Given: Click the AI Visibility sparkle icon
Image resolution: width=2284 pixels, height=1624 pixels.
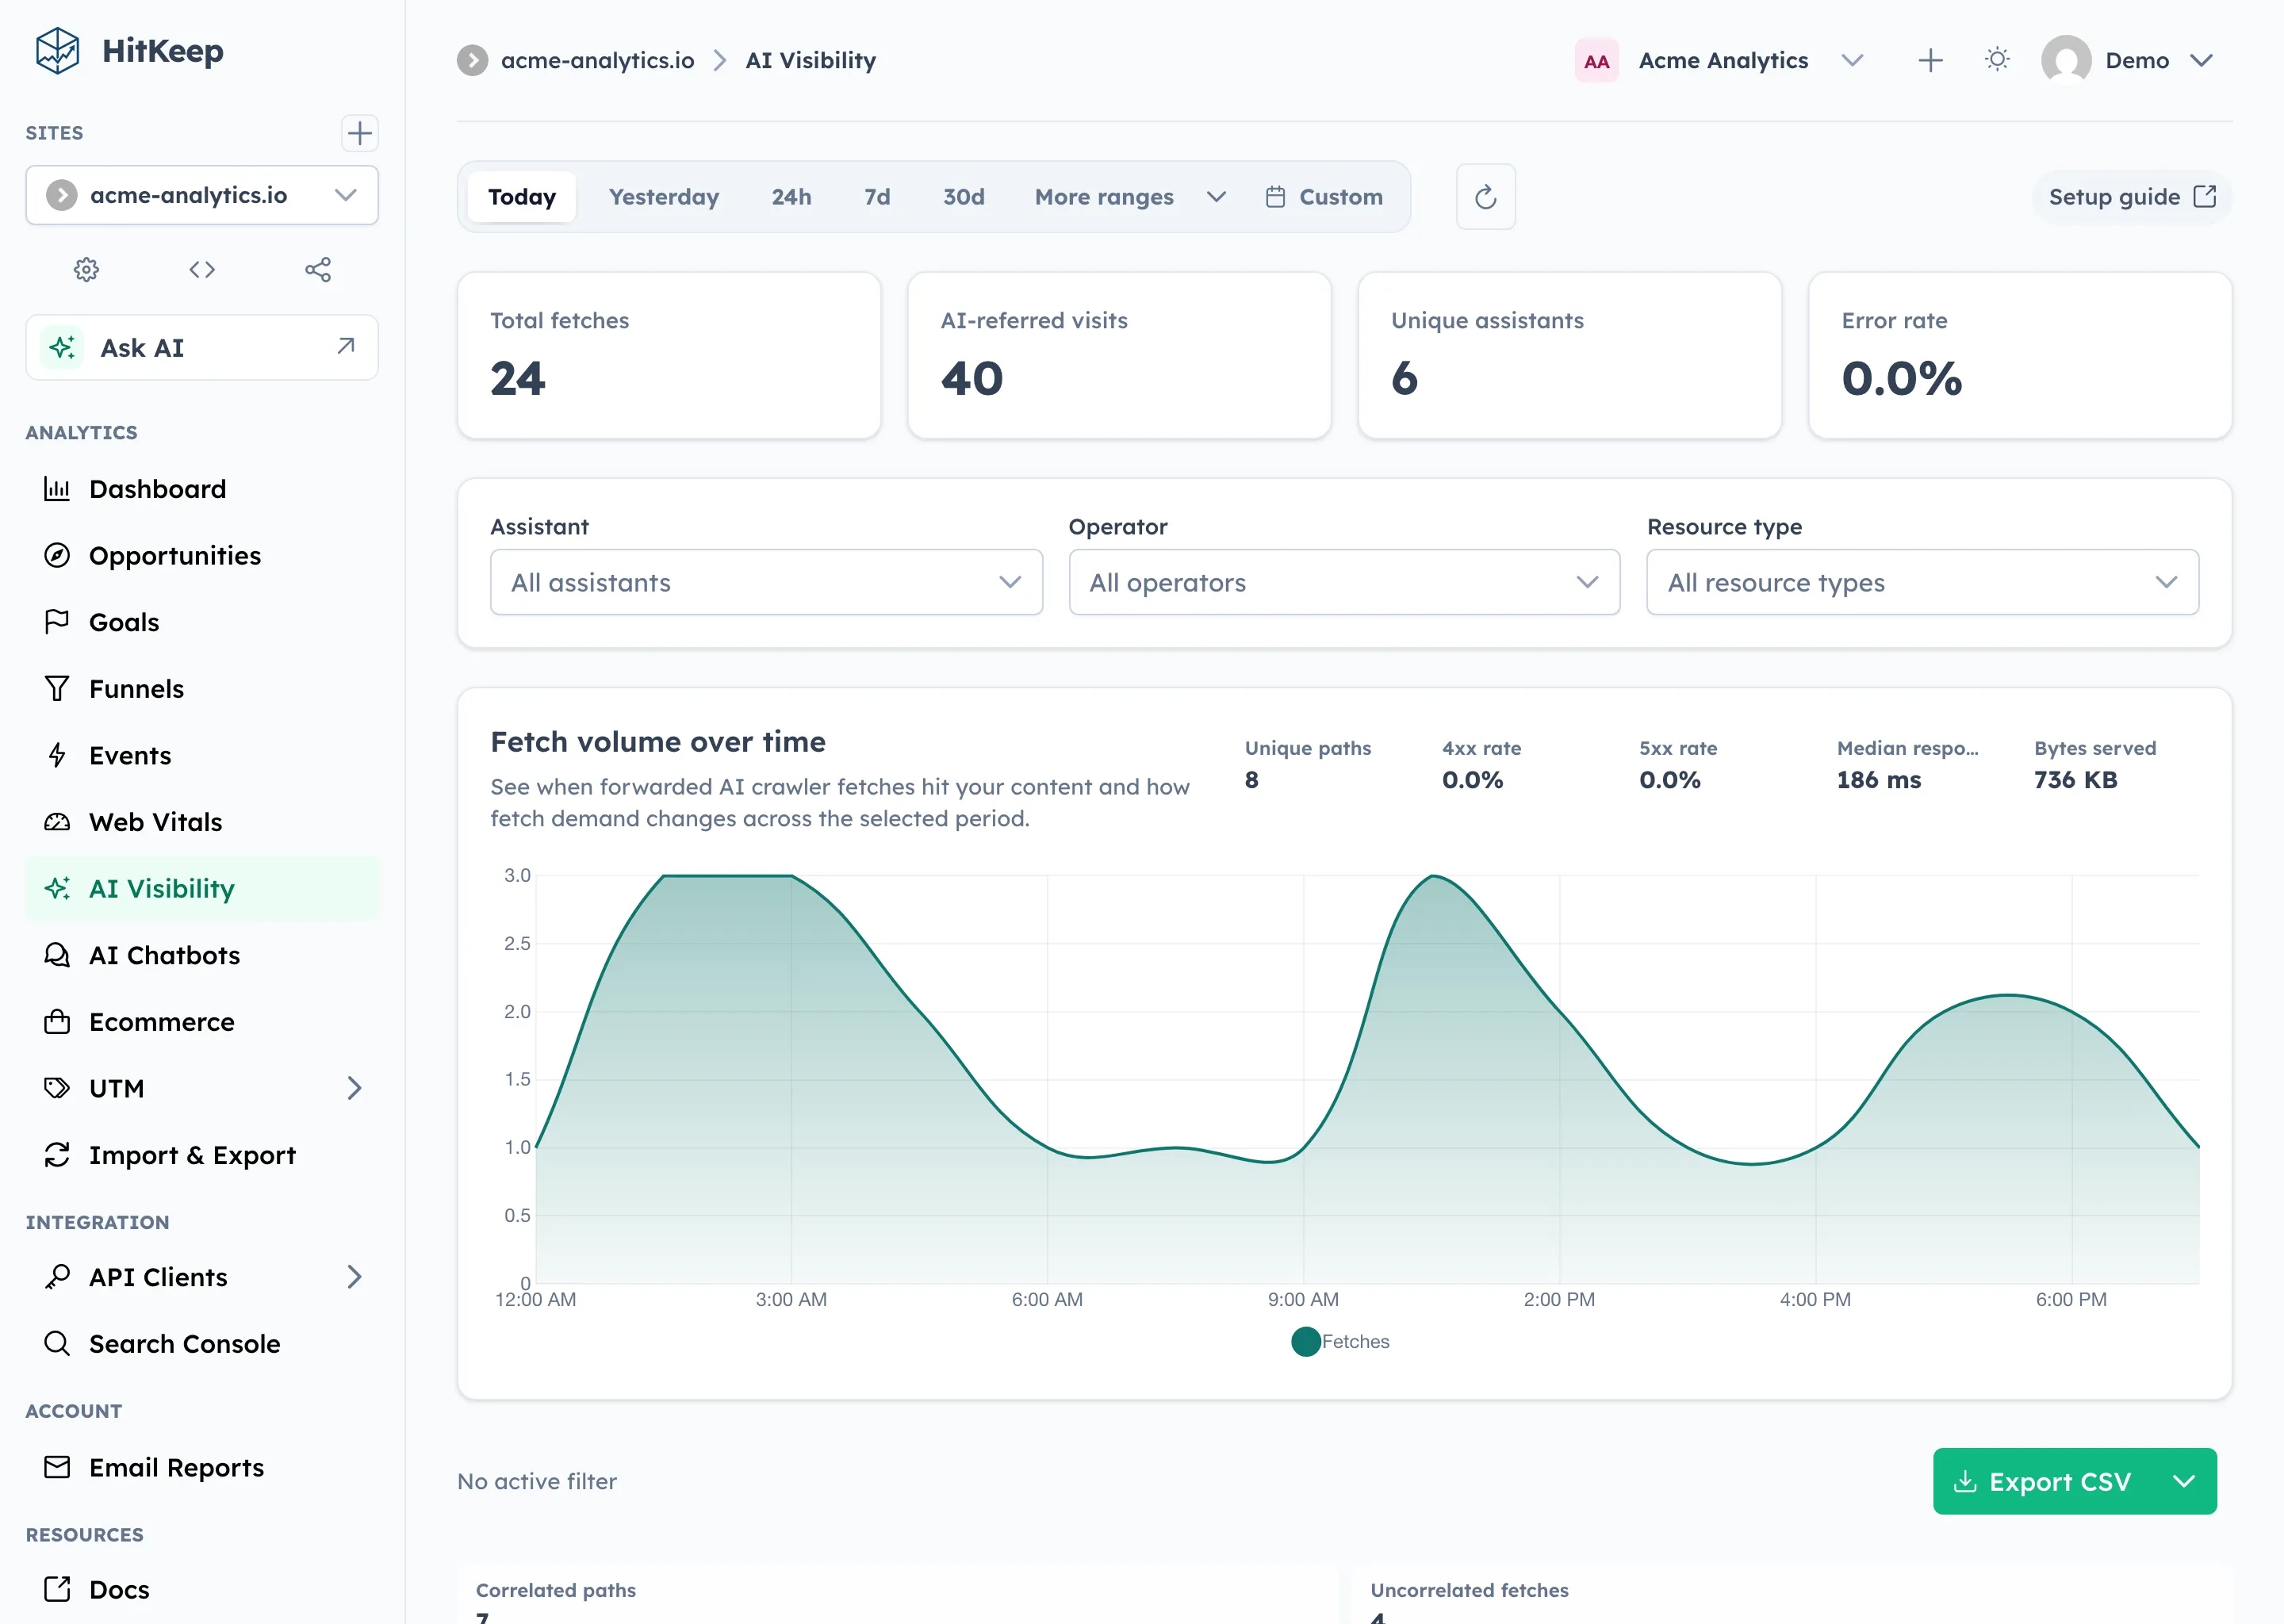Looking at the screenshot, I should [57, 888].
